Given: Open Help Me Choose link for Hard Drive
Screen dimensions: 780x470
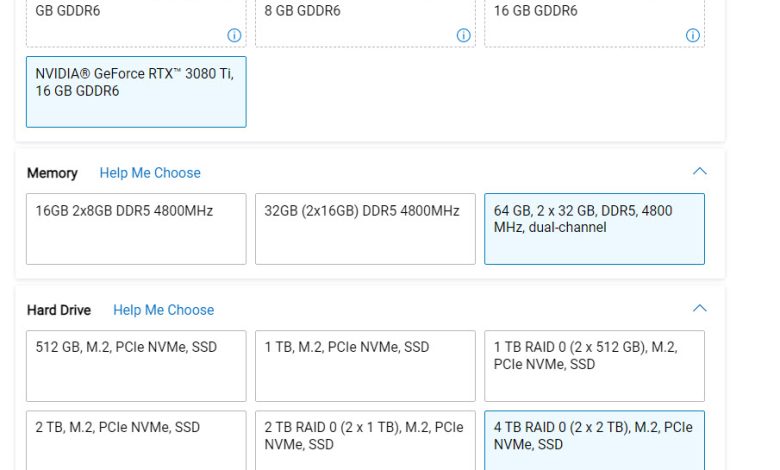Looking at the screenshot, I should 163,310.
